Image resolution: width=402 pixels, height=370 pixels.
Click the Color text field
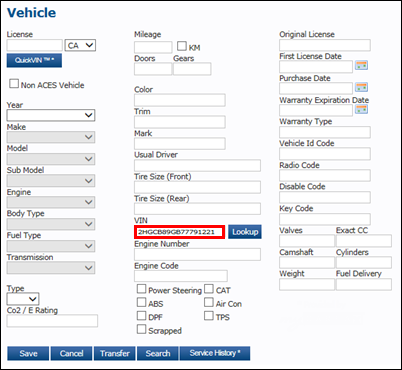coord(180,100)
